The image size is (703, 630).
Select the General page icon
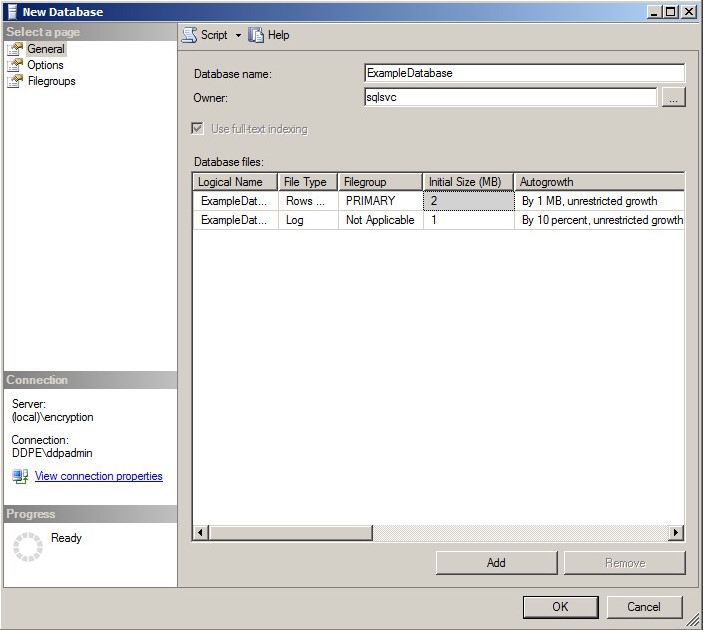pyautogui.click(x=15, y=49)
